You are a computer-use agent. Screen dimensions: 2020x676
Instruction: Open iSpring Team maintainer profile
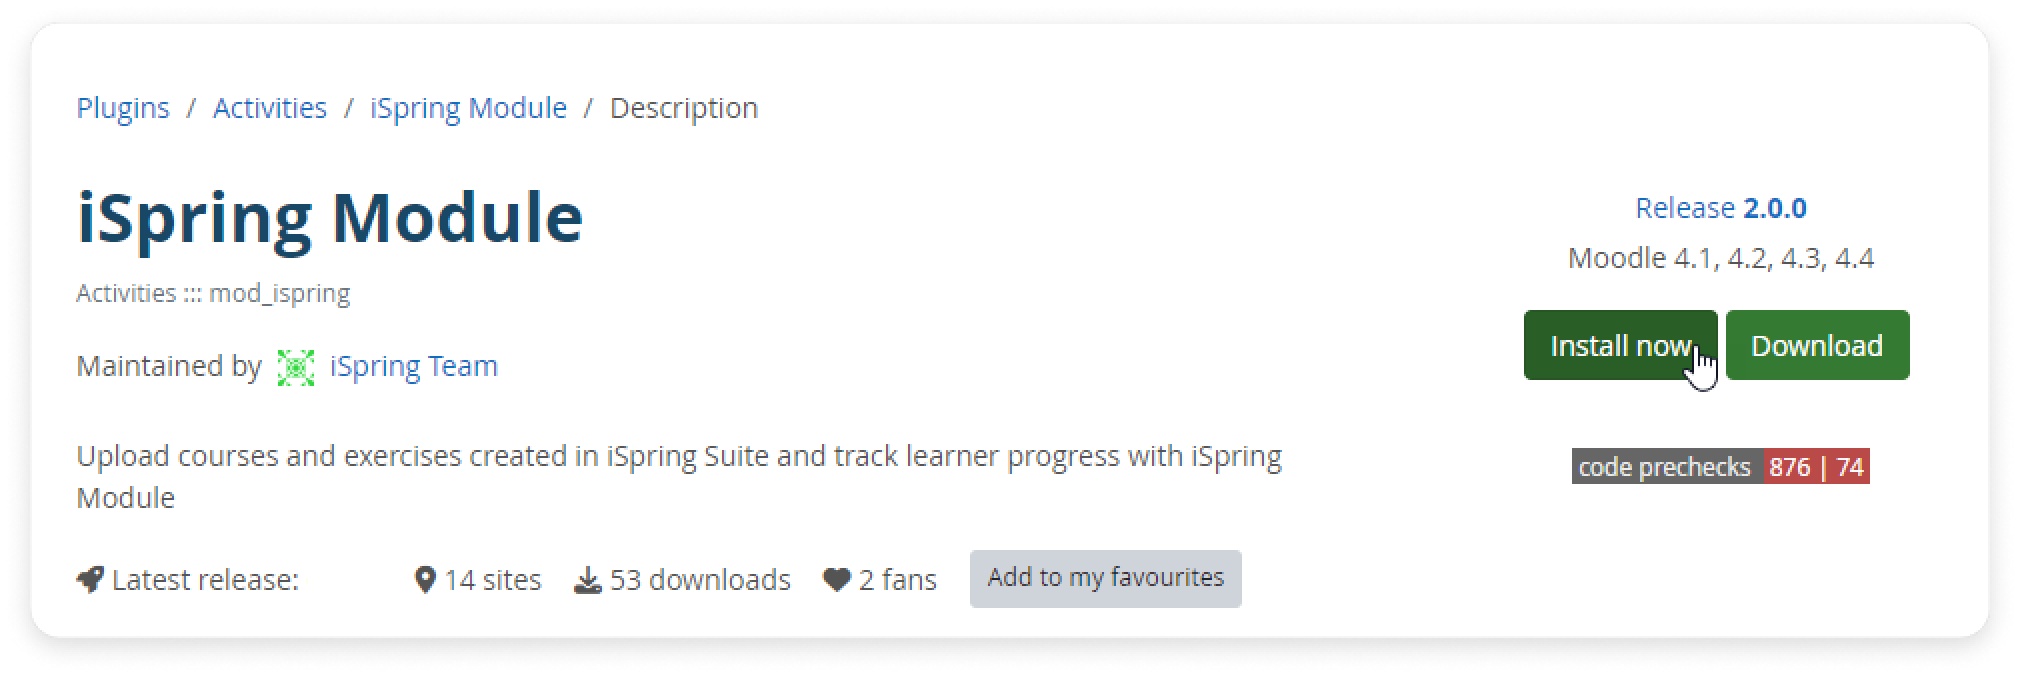click(x=413, y=366)
